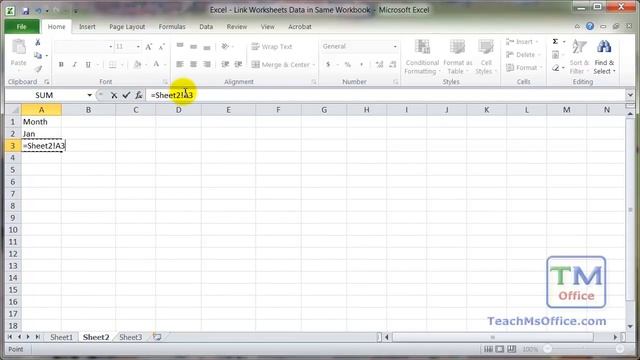Toggle Italic formatting
This screenshot has height=360, width=640.
tap(75, 64)
